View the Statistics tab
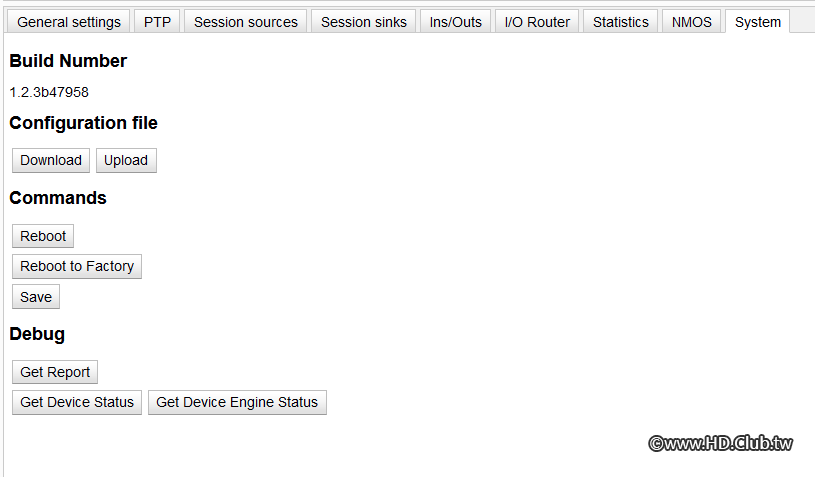Screen dimensions: 815x477 click(620, 22)
